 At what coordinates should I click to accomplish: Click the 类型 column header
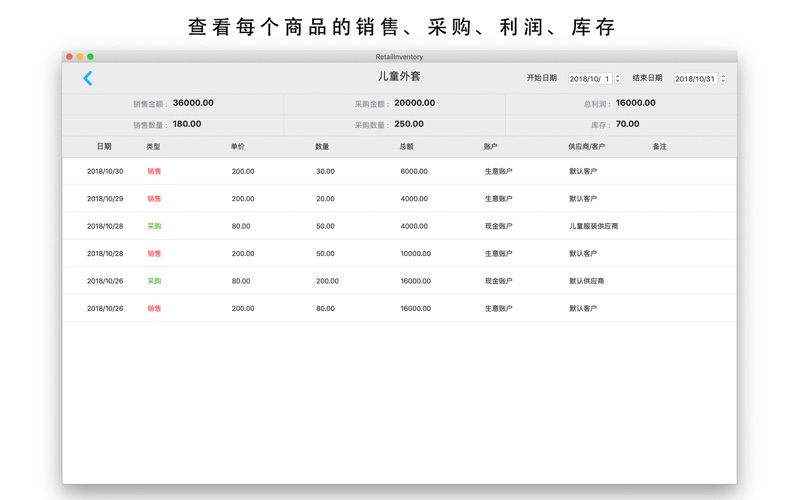tap(153, 147)
